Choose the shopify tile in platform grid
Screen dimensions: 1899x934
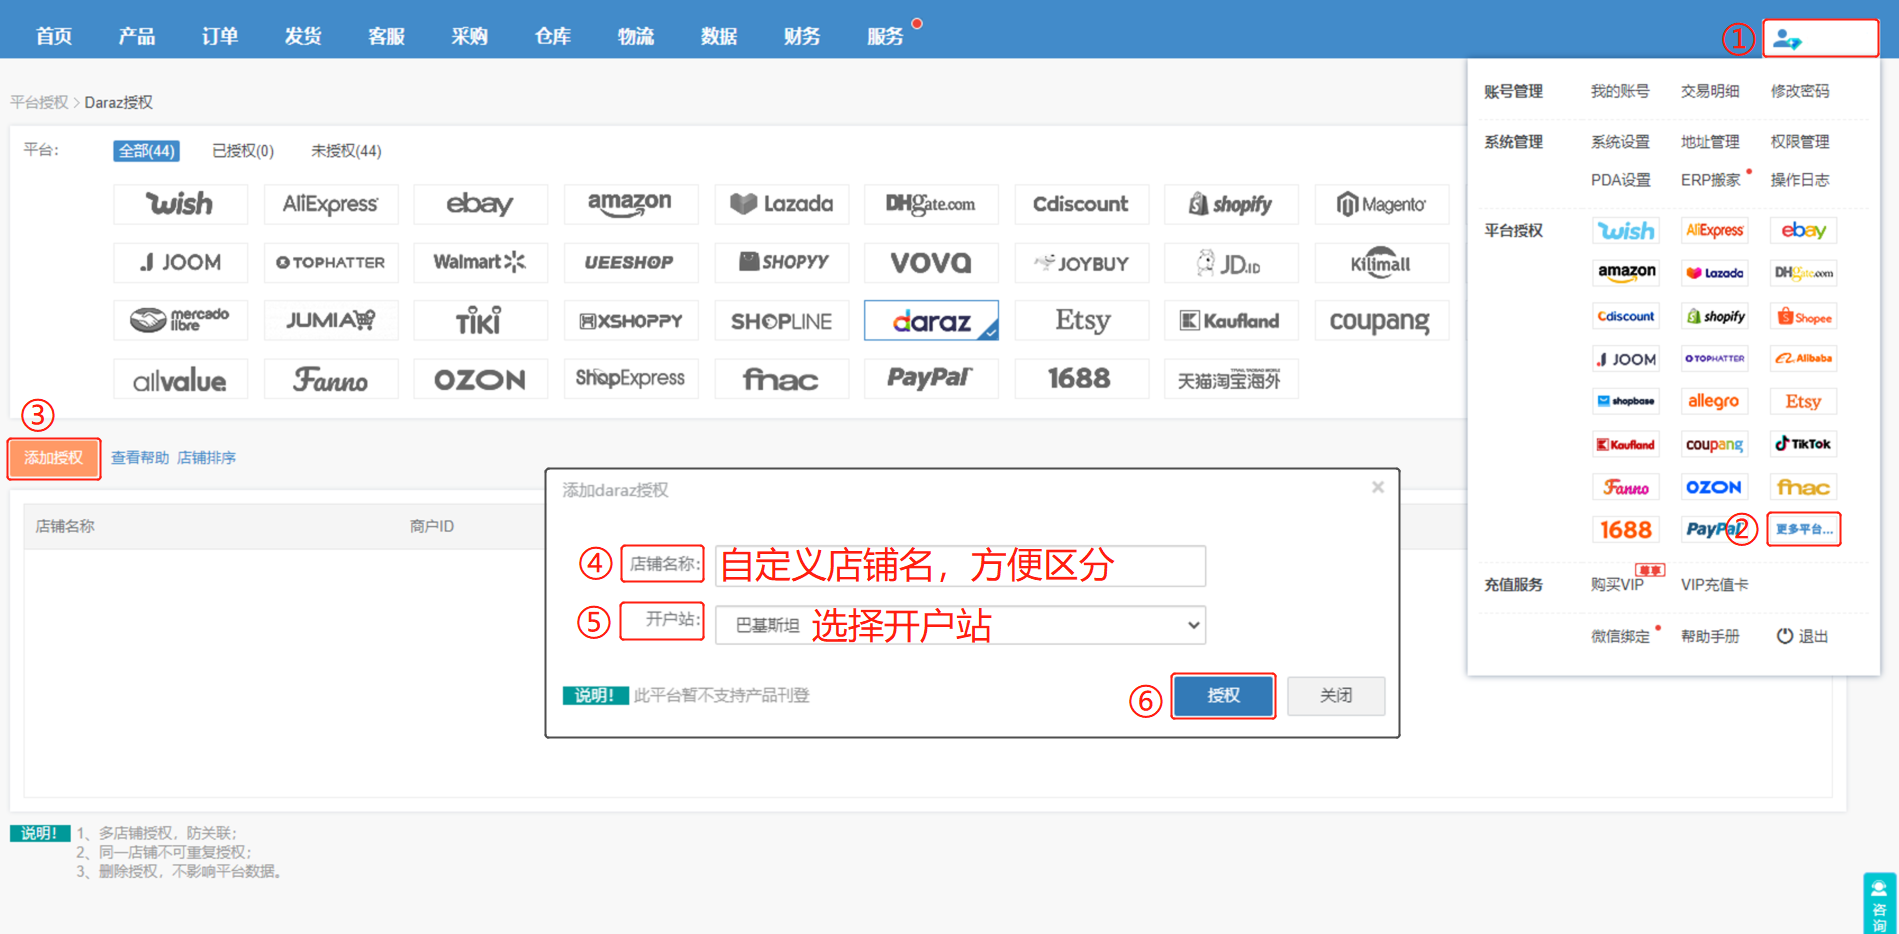point(1231,204)
